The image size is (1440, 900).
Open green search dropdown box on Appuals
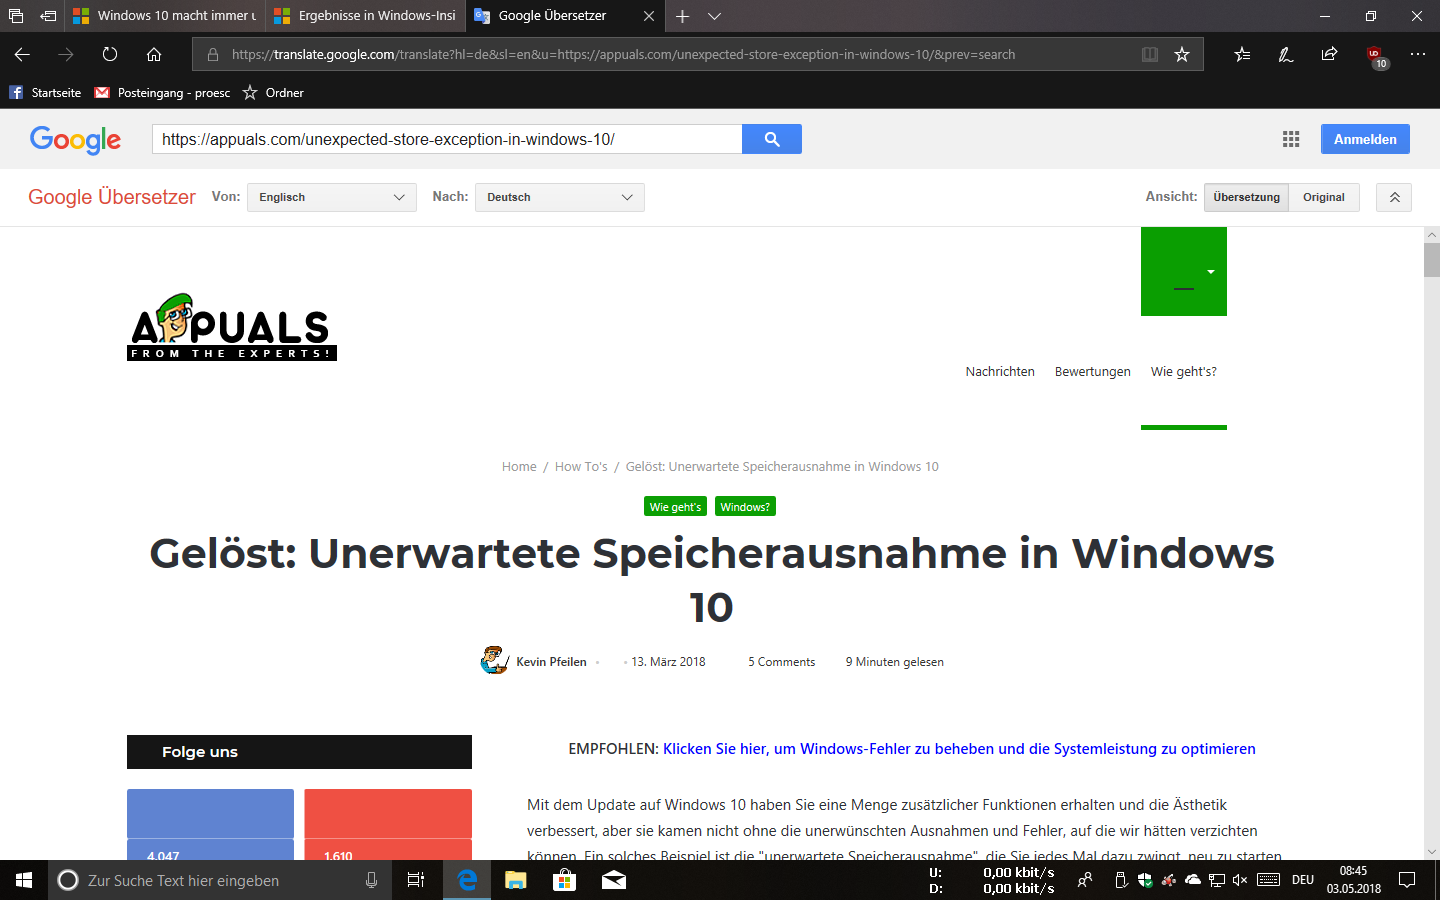point(1184,271)
